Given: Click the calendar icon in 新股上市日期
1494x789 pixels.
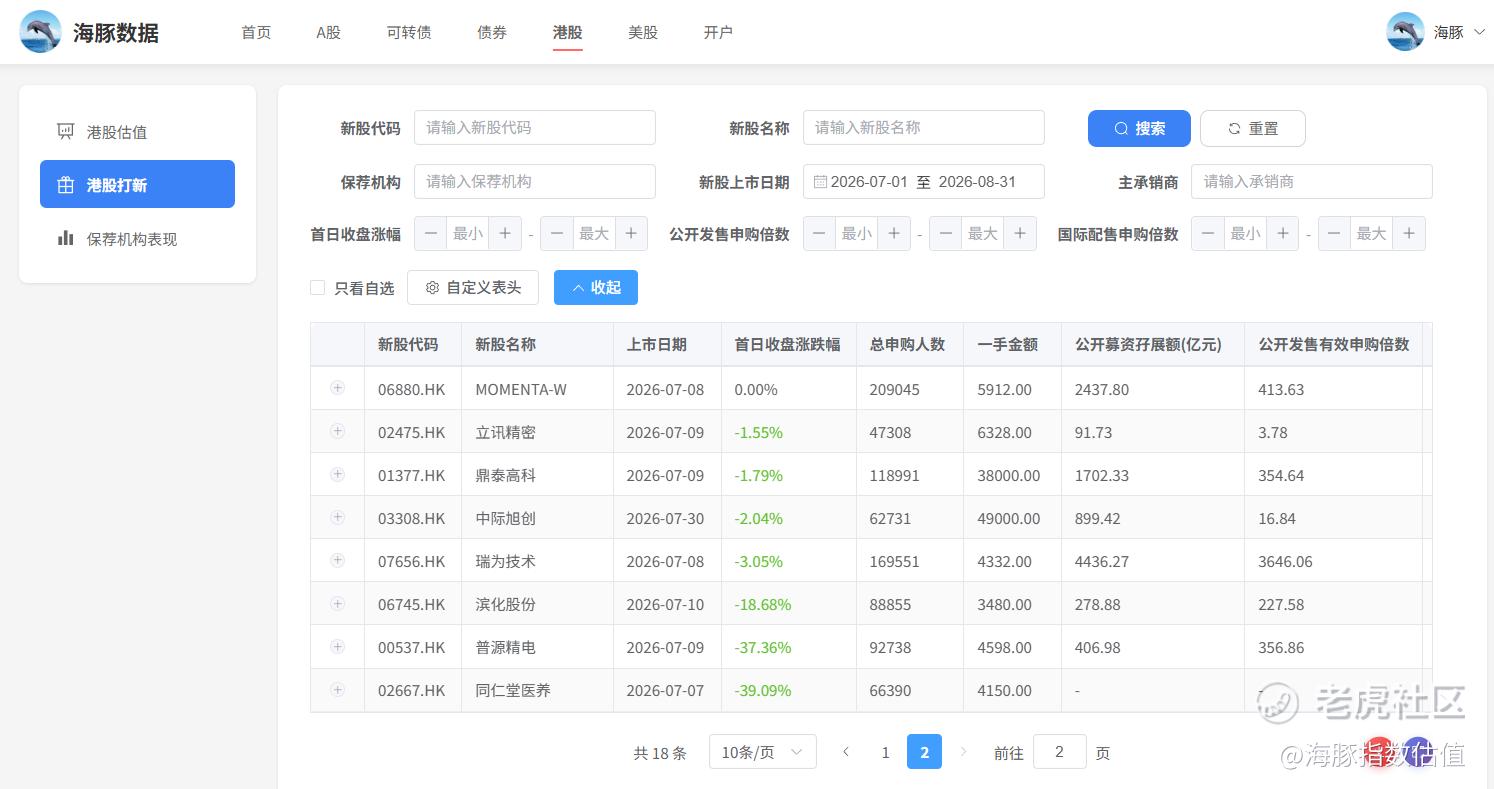Looking at the screenshot, I should pos(820,182).
